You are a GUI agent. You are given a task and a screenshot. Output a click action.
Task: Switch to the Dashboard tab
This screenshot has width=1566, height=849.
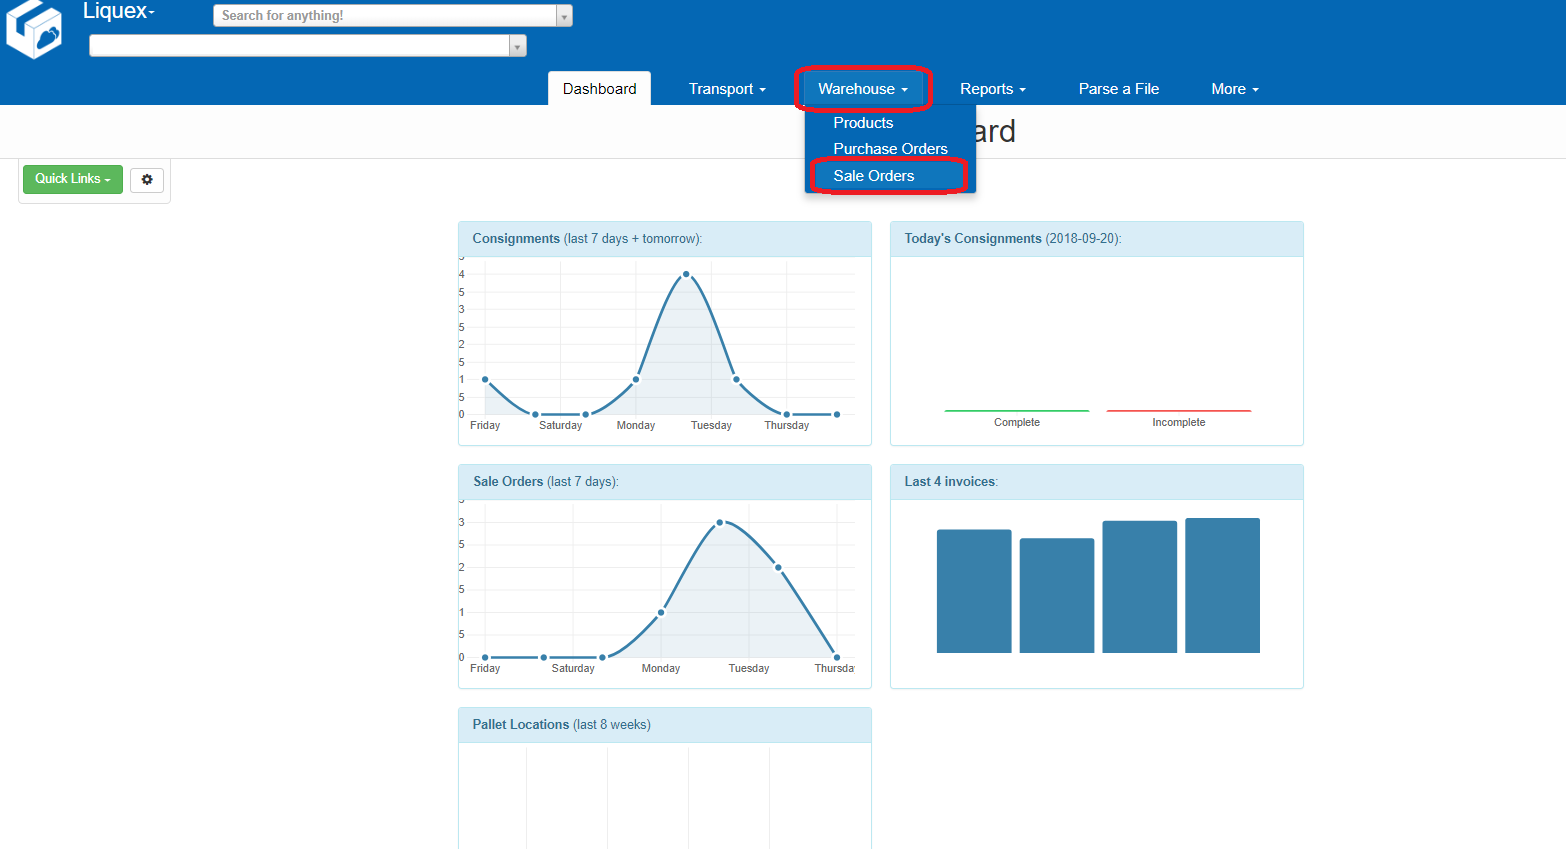pos(599,89)
